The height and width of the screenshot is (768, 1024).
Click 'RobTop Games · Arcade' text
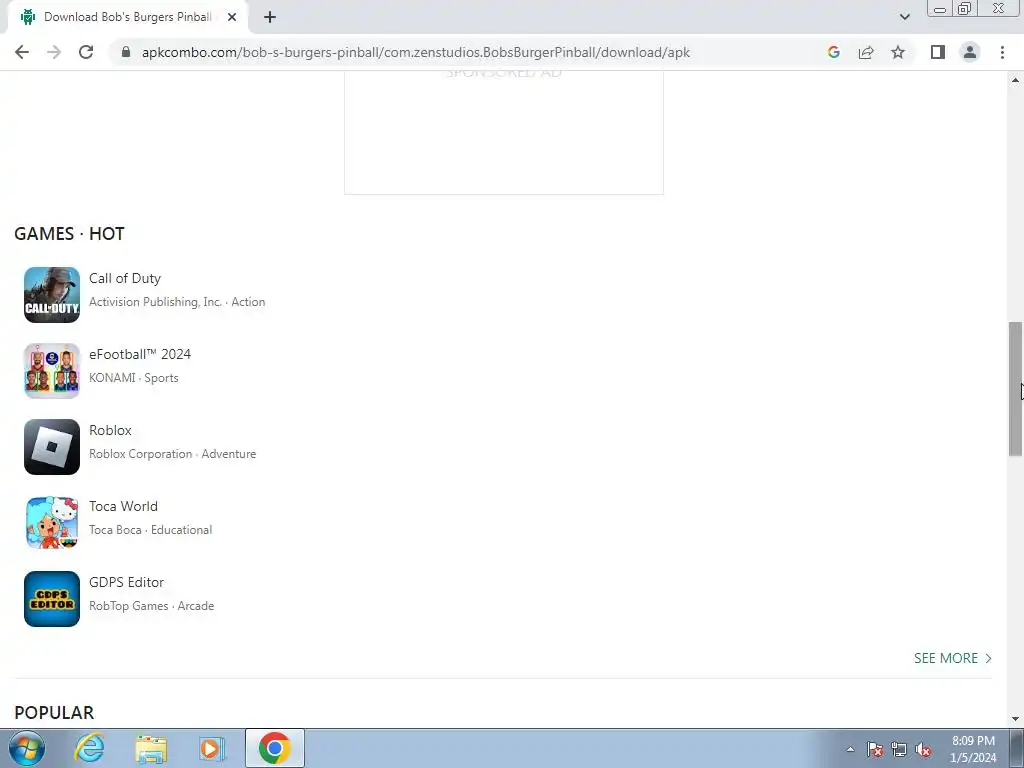(152, 606)
